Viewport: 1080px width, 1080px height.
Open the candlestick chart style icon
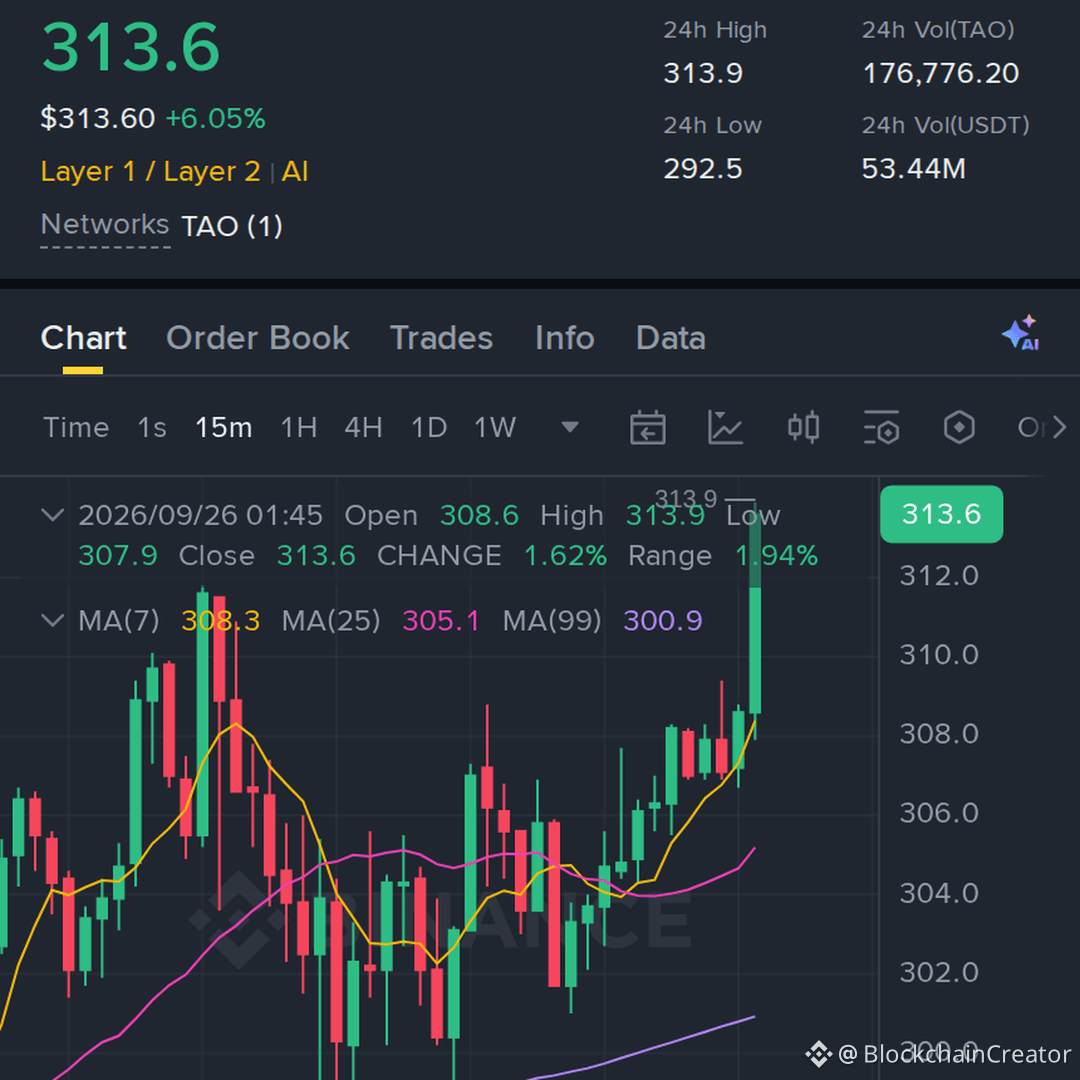tap(803, 428)
